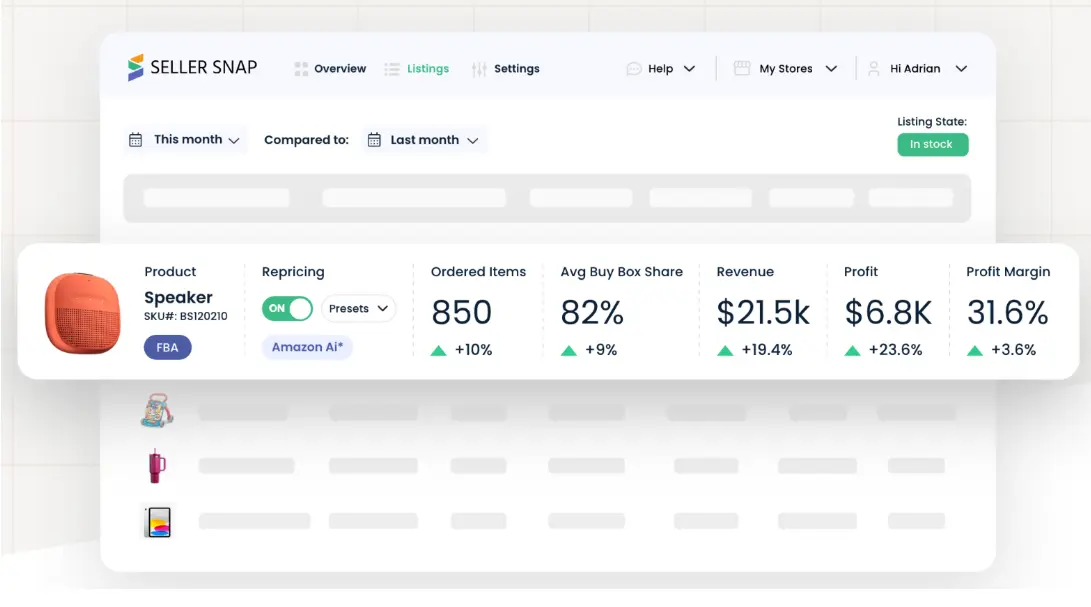Viewport: 1091px width, 607px height.
Task: Click the Compared to: label
Action: (x=306, y=140)
